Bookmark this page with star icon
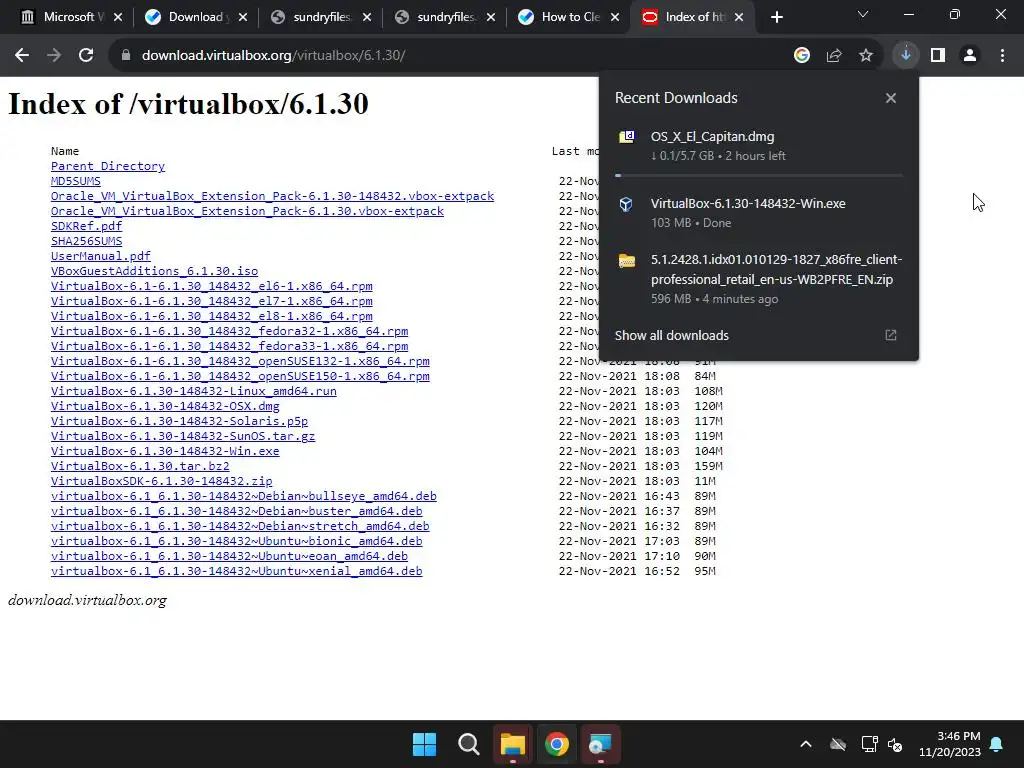 click(x=866, y=56)
